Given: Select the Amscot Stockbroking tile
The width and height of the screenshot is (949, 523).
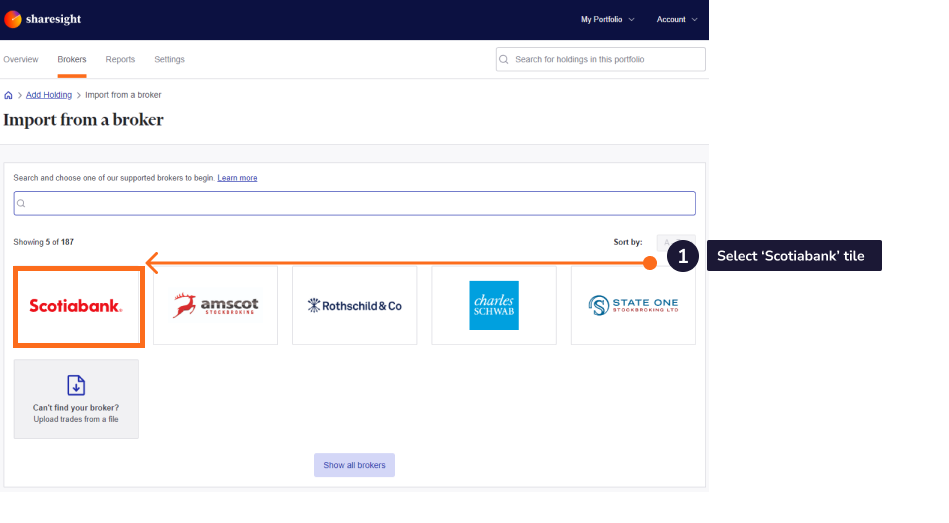Looking at the screenshot, I should pyautogui.click(x=215, y=305).
